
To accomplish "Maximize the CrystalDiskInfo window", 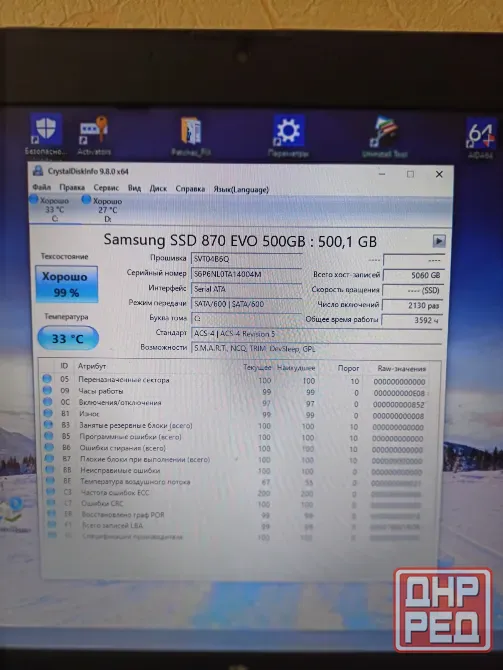I will pos(411,174).
